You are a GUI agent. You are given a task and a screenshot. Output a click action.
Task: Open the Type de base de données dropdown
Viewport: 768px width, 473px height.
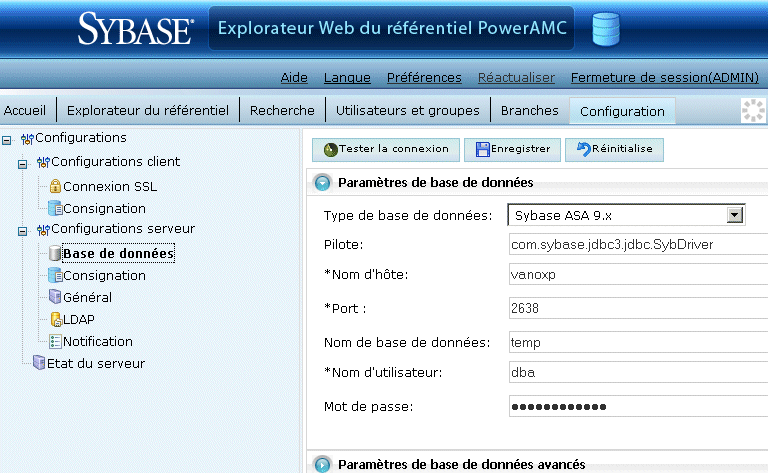[x=735, y=215]
